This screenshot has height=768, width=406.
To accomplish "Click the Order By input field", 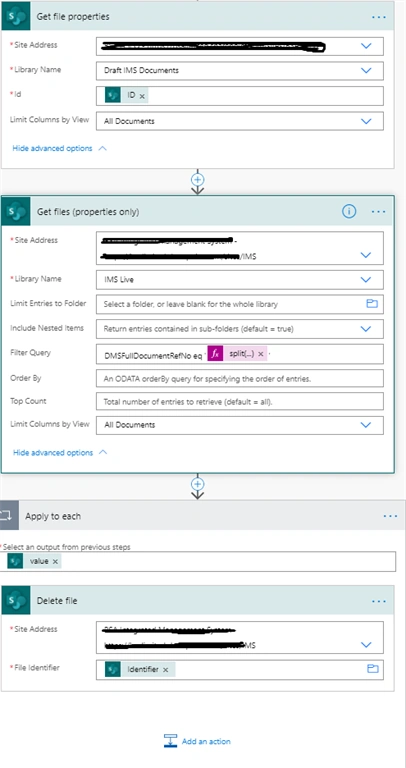I will [240, 379].
